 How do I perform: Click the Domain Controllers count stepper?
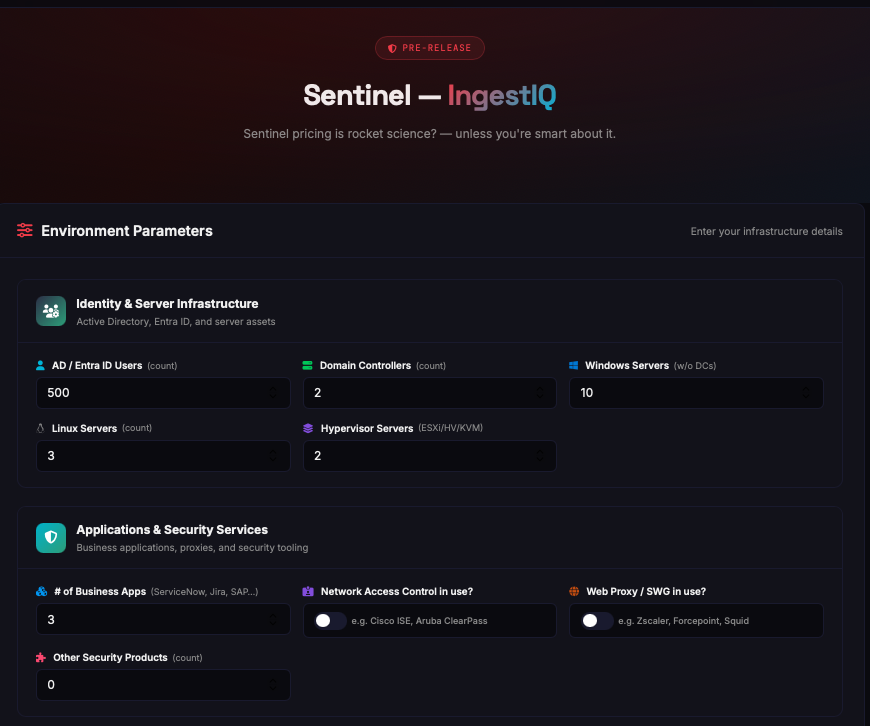click(540, 393)
